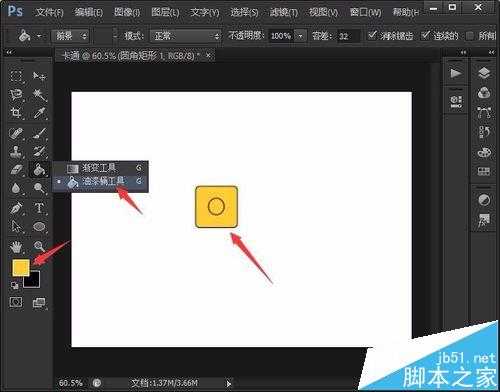This screenshot has height=392, width=500.
Task: Select the Eraser tool
Action: click(16, 169)
